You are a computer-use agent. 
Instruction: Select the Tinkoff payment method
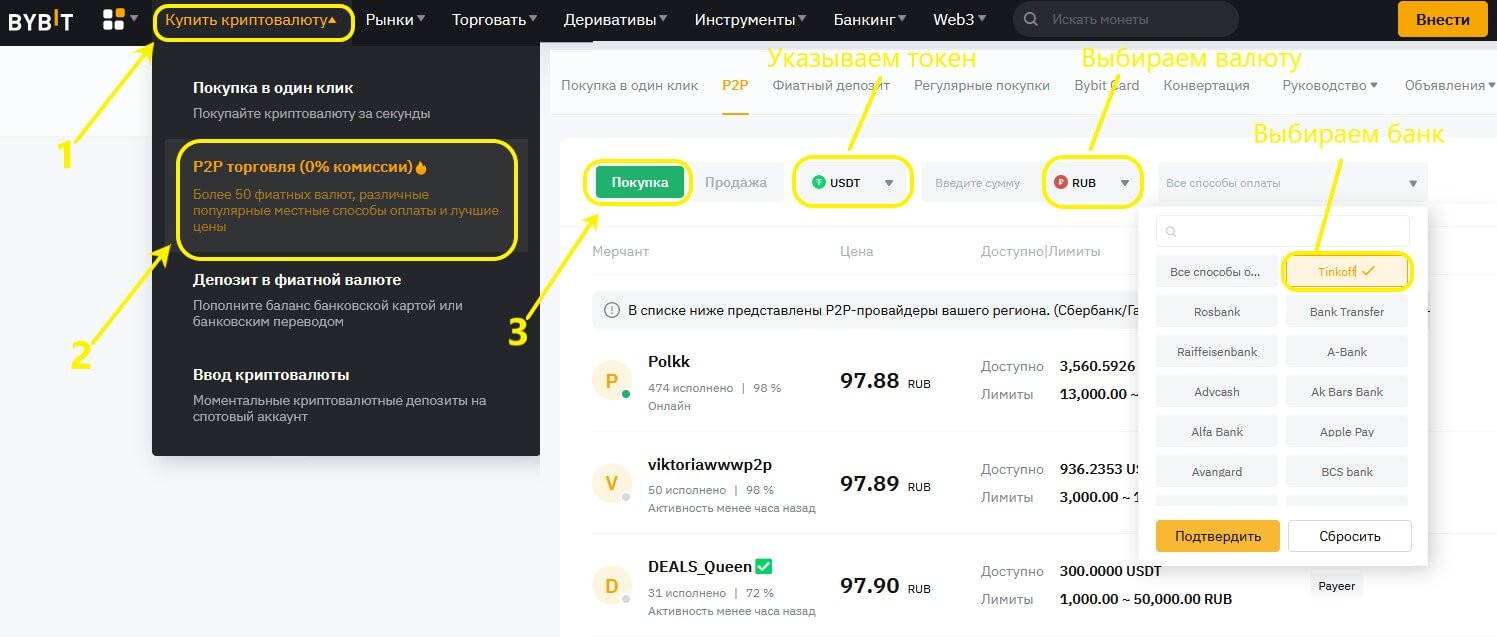1346,271
